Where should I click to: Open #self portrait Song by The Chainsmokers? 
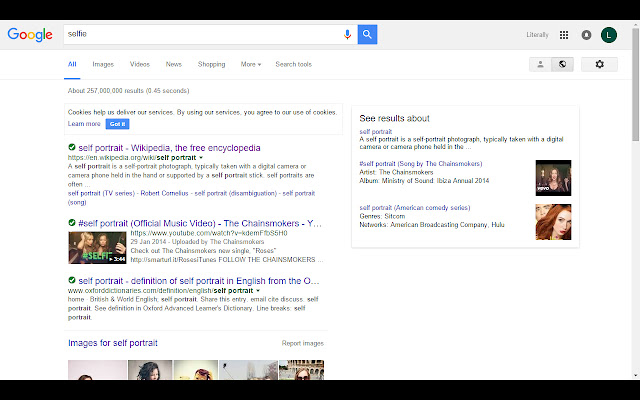click(x=420, y=163)
